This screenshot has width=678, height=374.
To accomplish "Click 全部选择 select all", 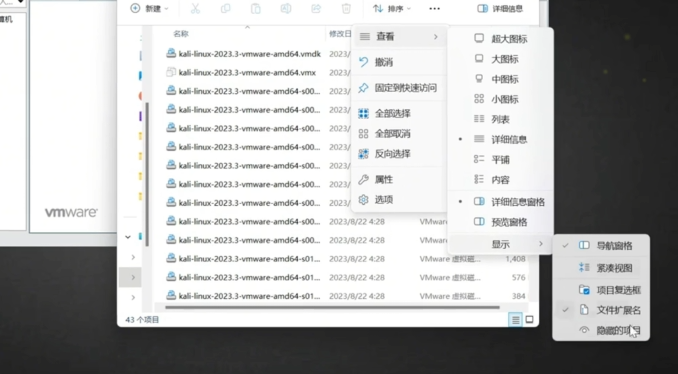I will (400, 114).
